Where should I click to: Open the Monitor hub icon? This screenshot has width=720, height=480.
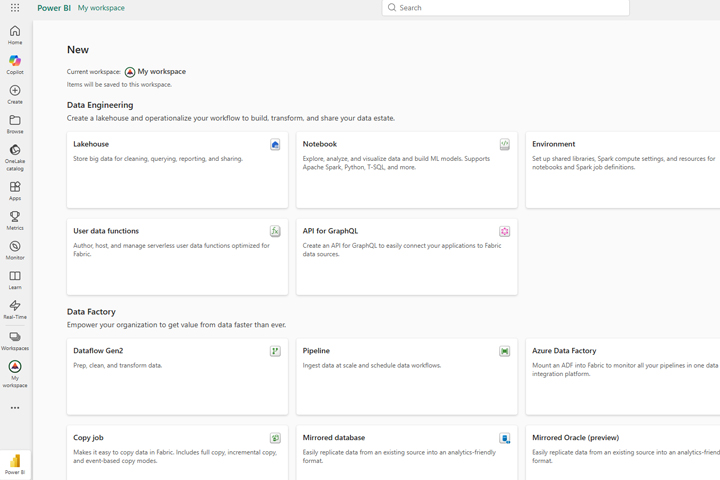(15, 250)
